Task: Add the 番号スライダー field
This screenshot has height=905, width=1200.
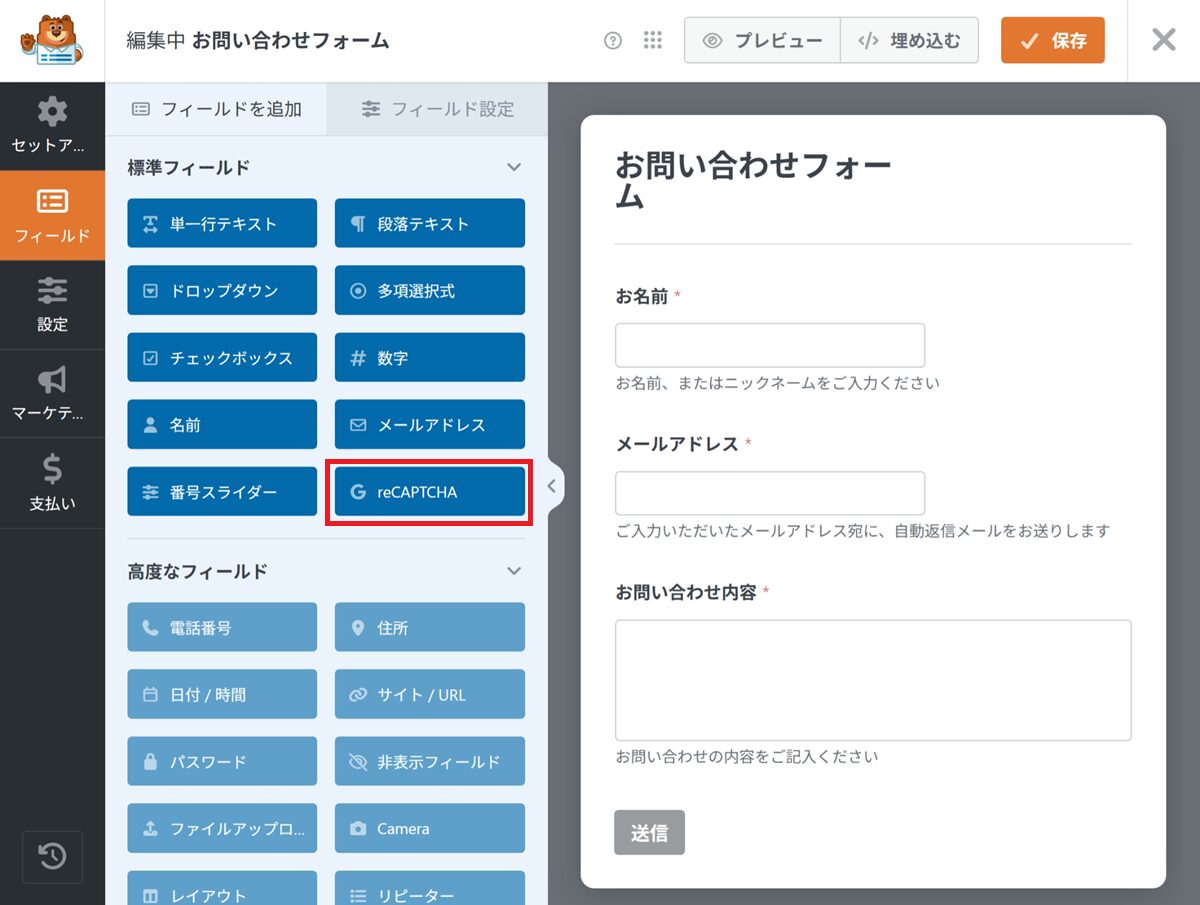Action: coord(222,492)
